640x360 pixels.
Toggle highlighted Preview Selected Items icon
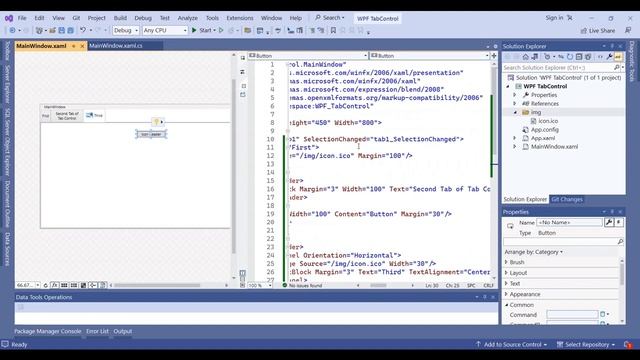[x=618, y=57]
